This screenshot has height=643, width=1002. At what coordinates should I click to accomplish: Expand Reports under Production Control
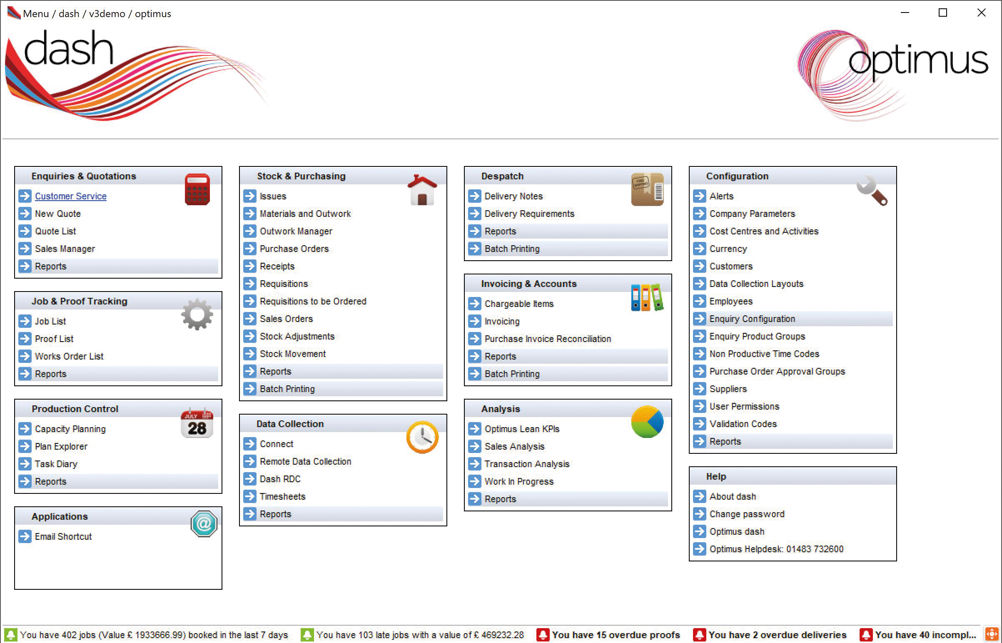(118, 482)
